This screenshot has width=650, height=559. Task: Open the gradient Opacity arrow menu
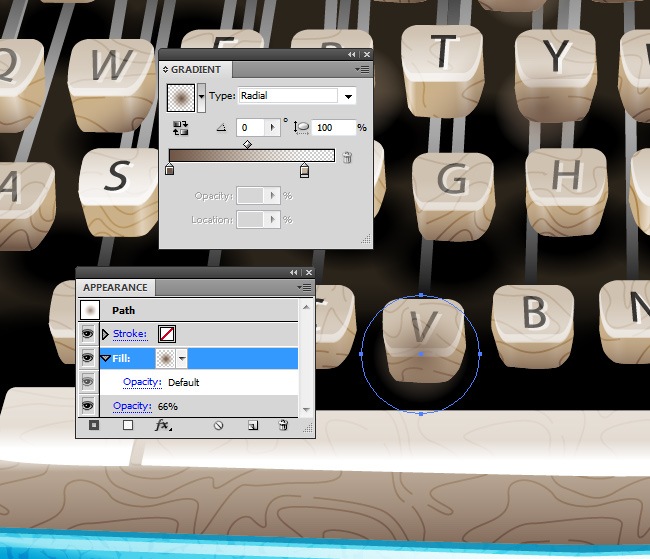[272, 195]
